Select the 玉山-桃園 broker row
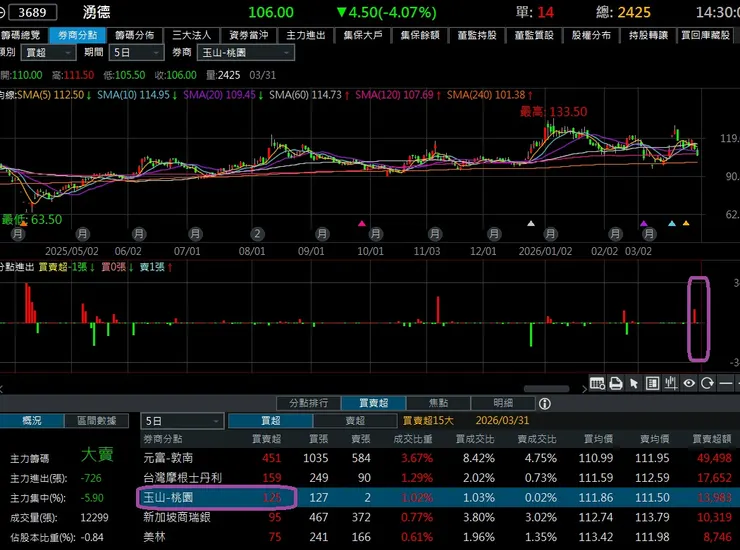This screenshot has height=550, width=740. pyautogui.click(x=440, y=498)
